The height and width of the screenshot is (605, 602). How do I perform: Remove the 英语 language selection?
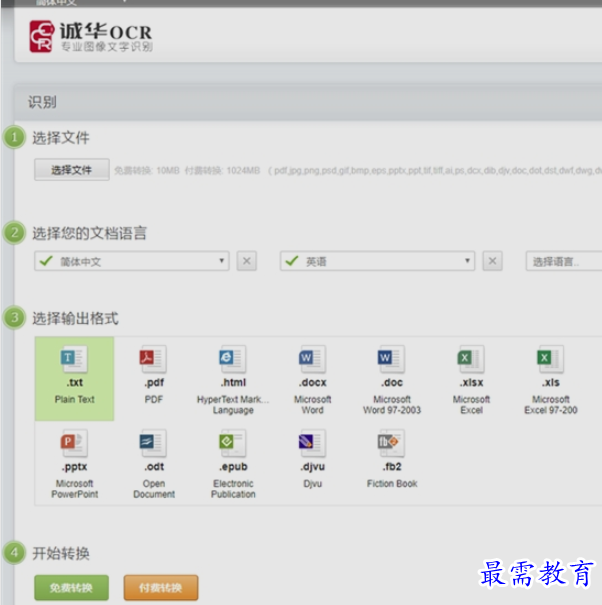(492, 261)
